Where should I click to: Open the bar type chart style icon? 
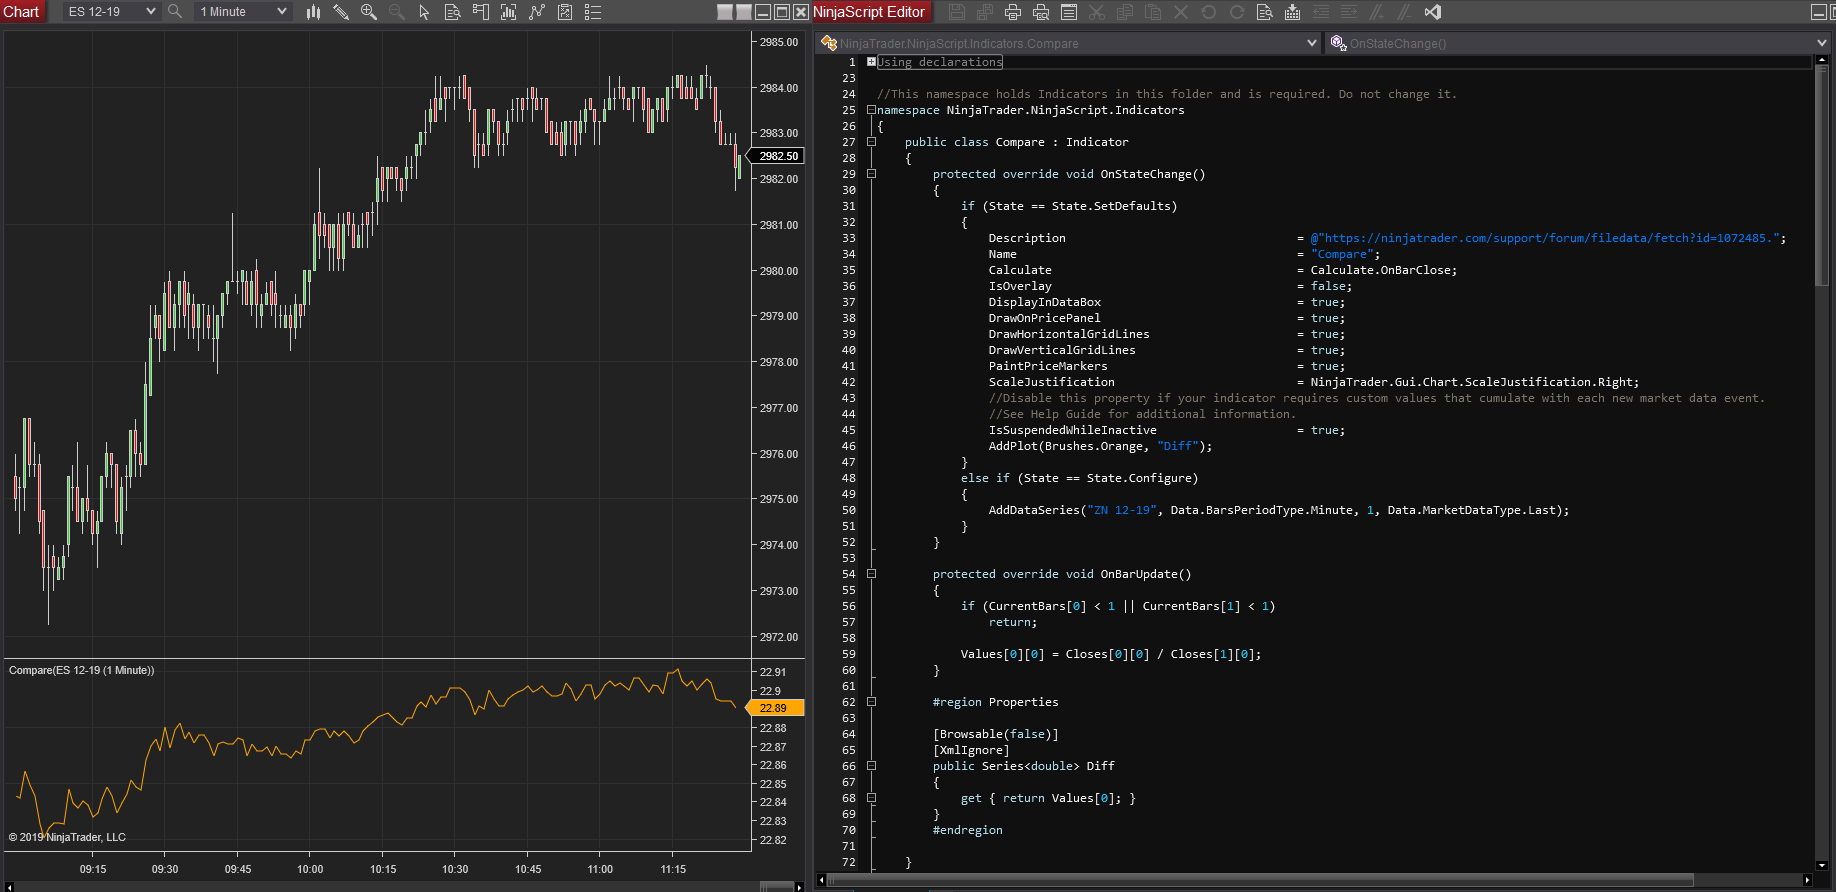(x=313, y=12)
